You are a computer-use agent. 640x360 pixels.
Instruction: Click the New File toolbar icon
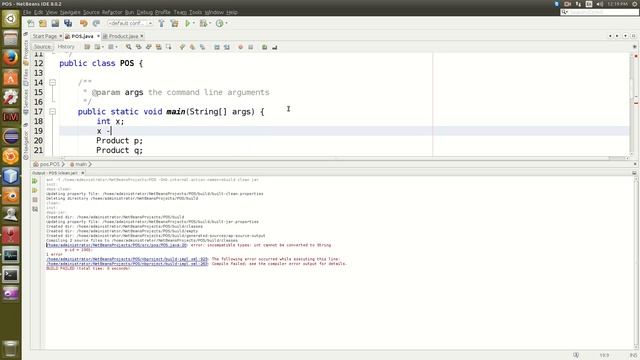(x=31, y=23)
